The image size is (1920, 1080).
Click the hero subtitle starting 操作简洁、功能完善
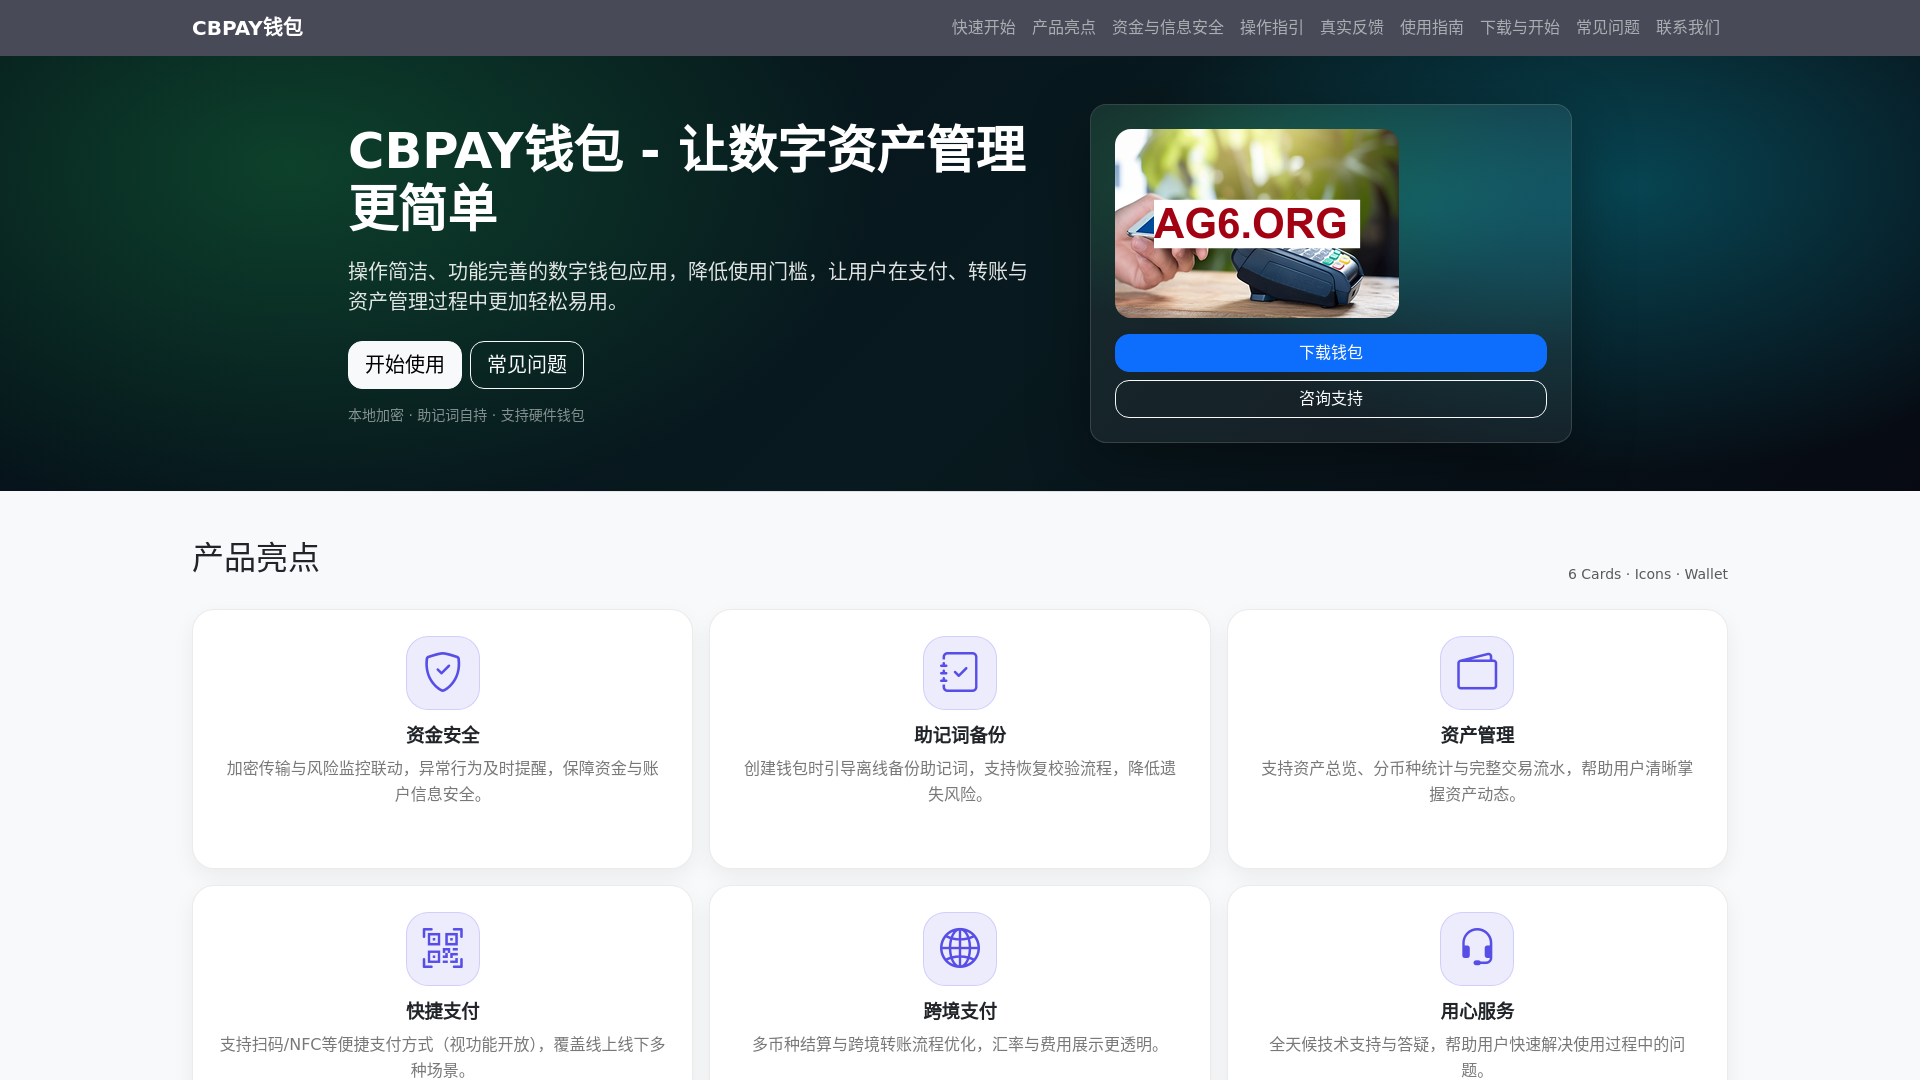[x=688, y=287]
